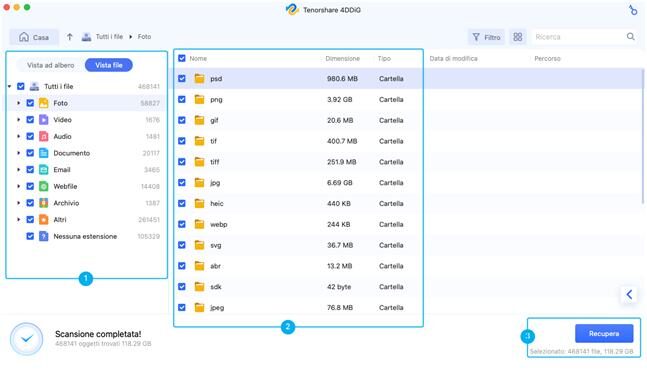
Task: Click the search magnifier icon
Action: pyautogui.click(x=630, y=37)
